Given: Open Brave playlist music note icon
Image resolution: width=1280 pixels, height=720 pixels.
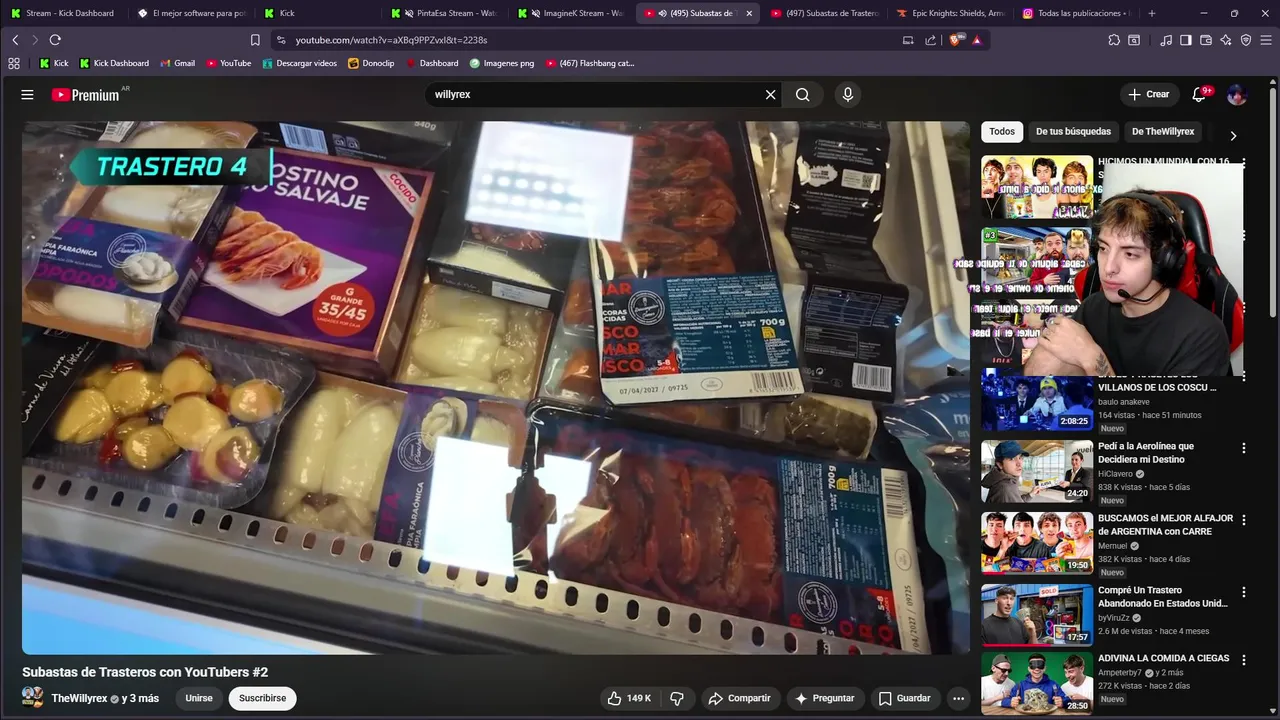Looking at the screenshot, I should (x=1166, y=40).
